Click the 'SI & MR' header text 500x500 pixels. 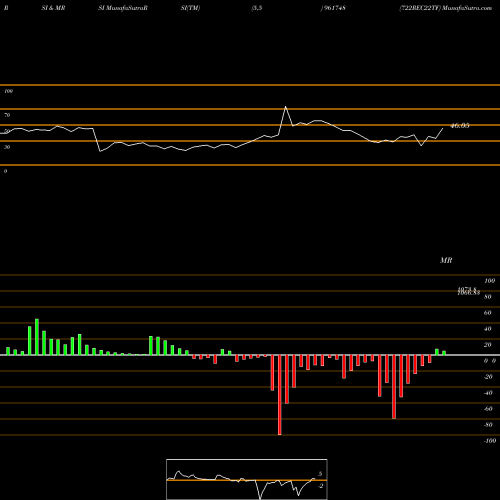[53, 8]
